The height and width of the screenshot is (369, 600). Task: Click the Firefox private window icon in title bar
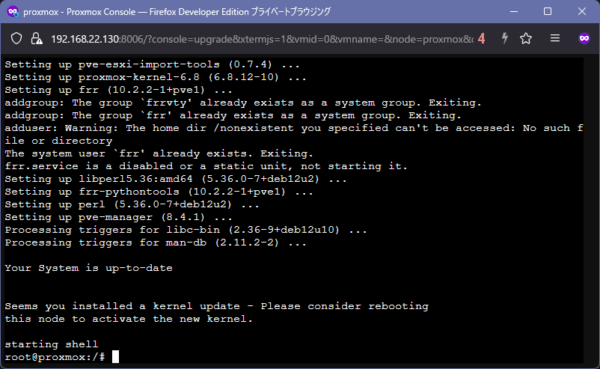13,11
